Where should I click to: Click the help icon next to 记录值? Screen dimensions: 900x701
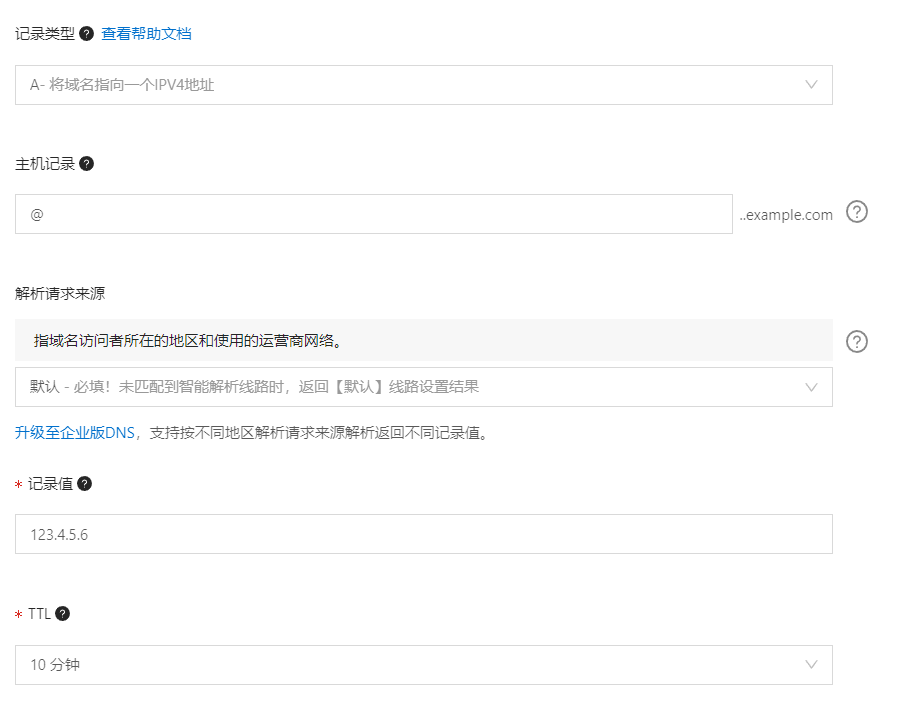point(85,484)
